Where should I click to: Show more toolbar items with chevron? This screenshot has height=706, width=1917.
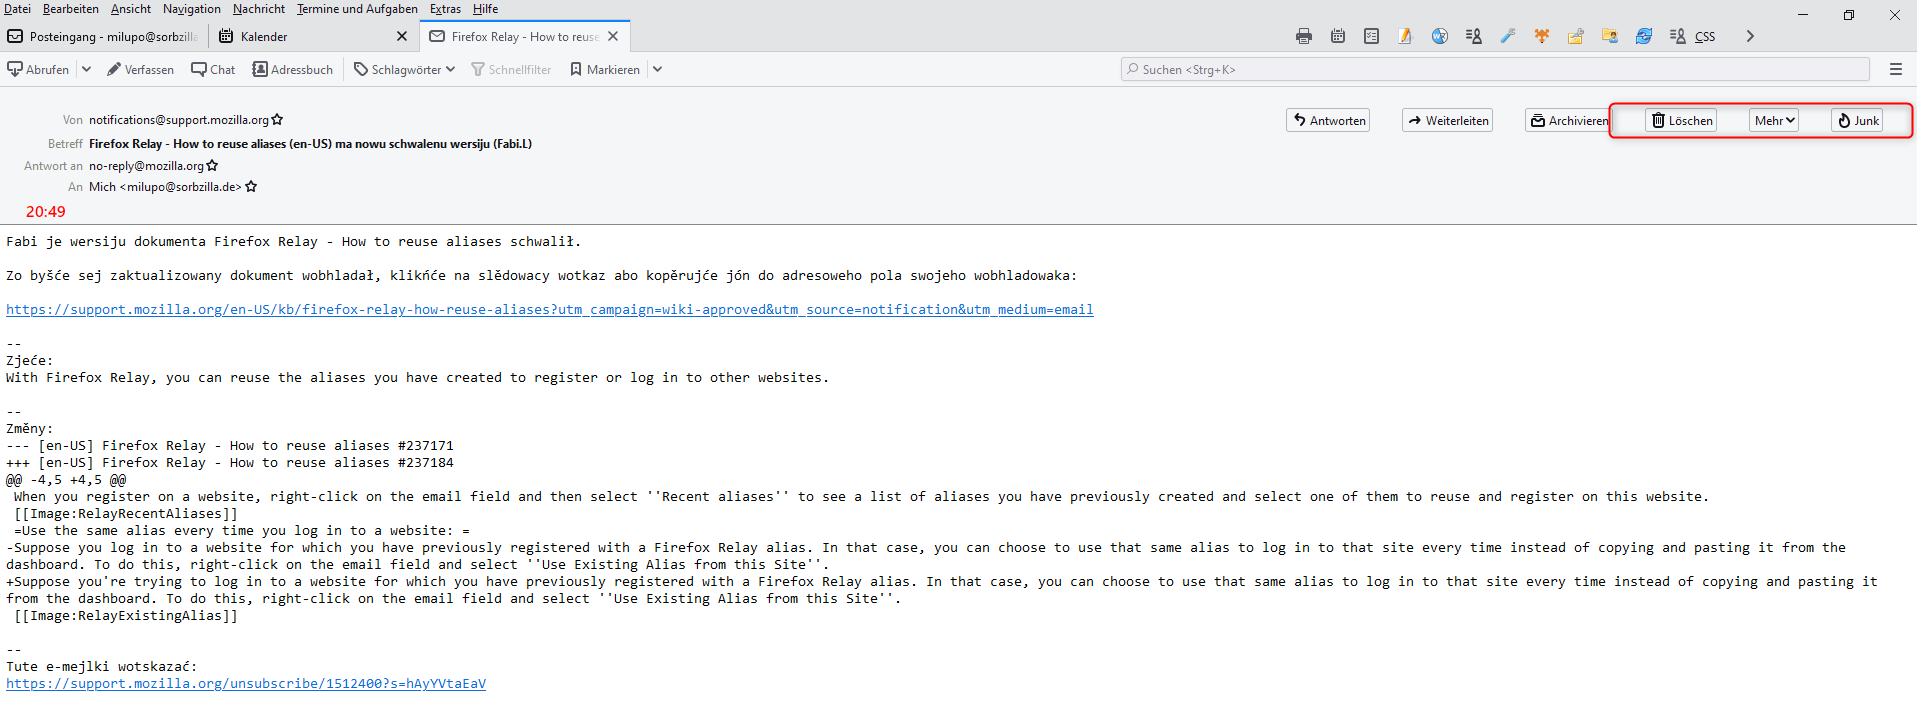point(1750,36)
